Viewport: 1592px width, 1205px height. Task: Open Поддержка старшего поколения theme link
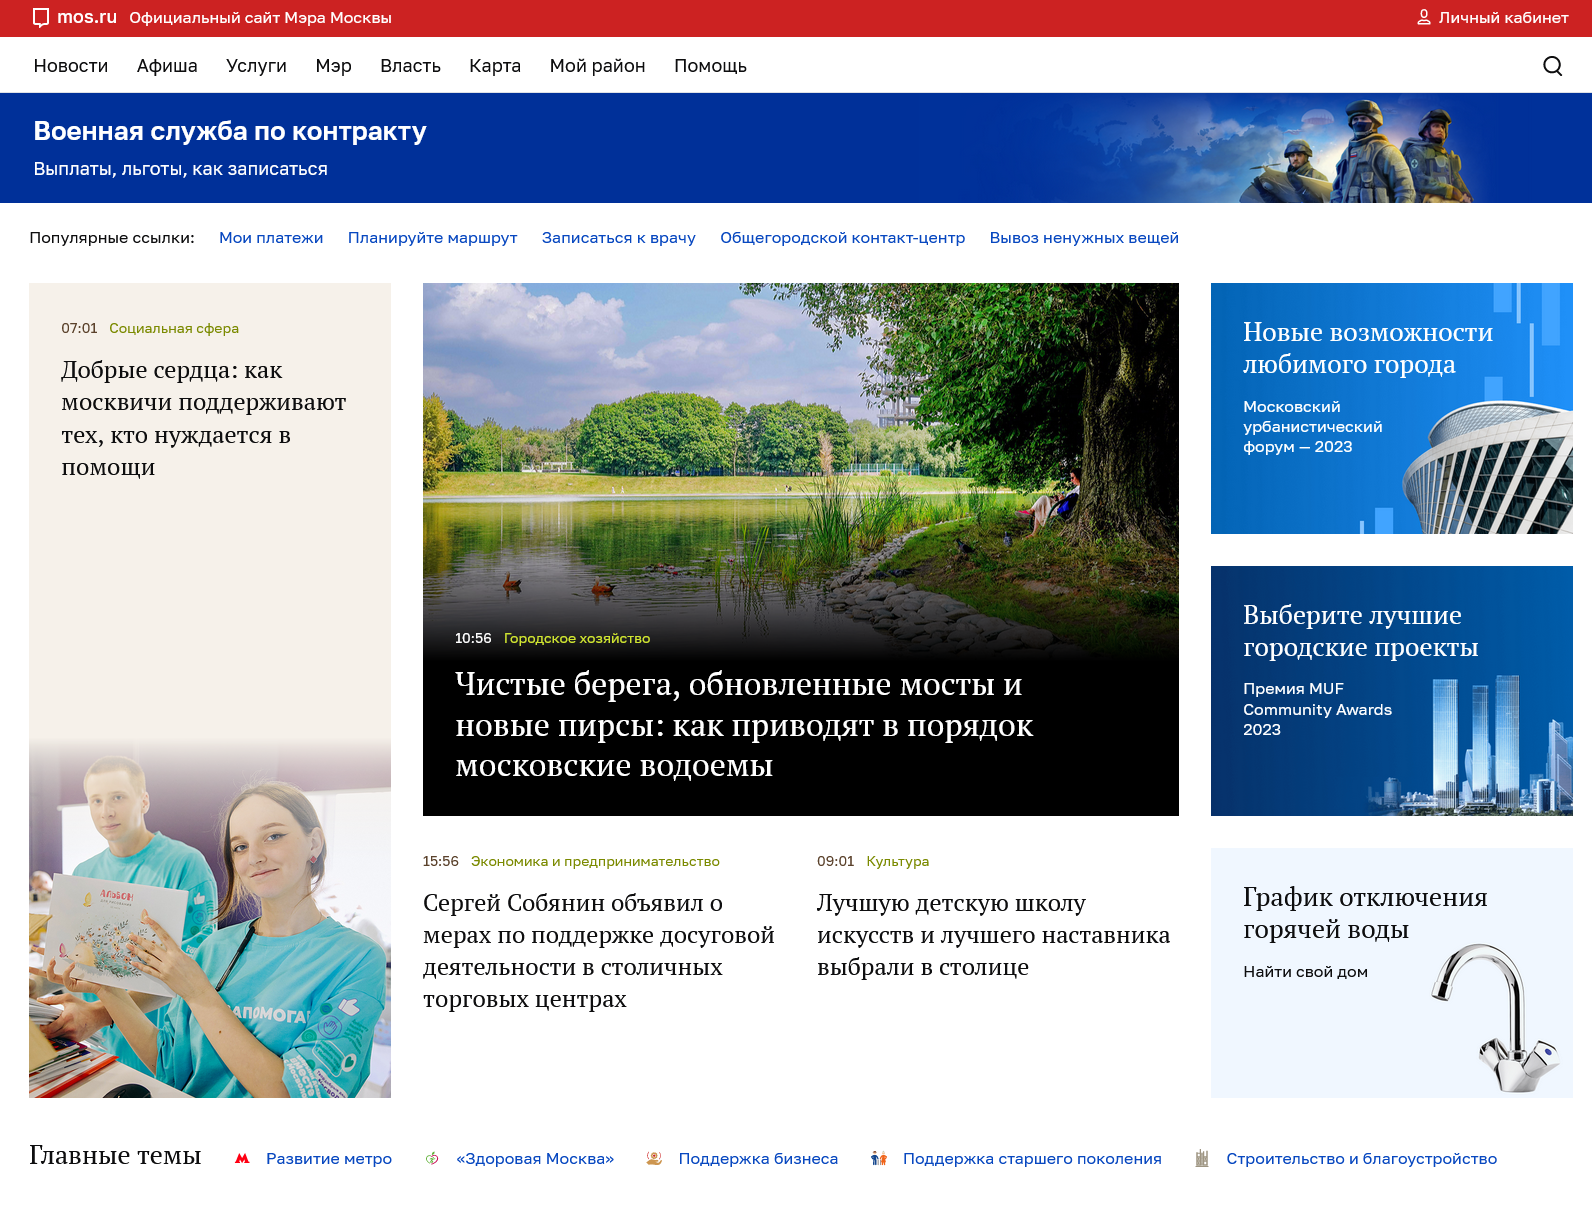tap(1032, 1159)
